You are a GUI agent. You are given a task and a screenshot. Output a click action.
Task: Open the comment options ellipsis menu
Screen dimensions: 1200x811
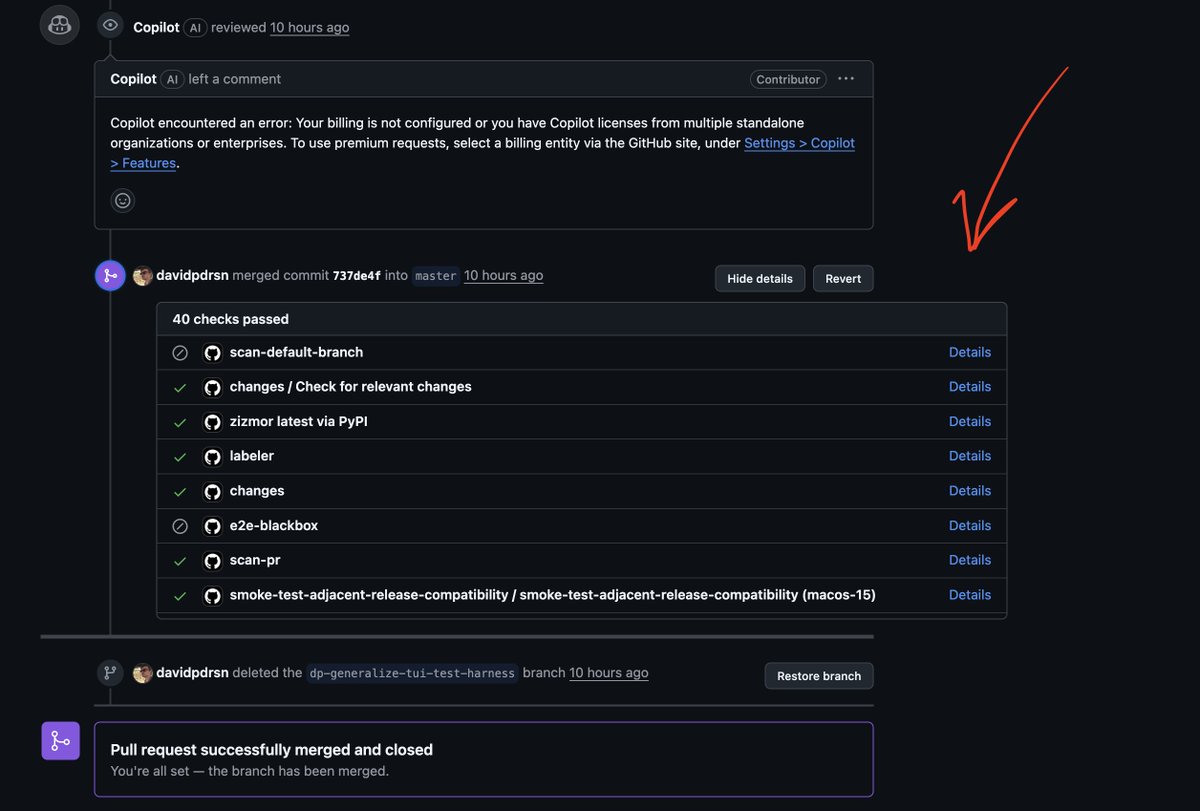click(x=846, y=79)
